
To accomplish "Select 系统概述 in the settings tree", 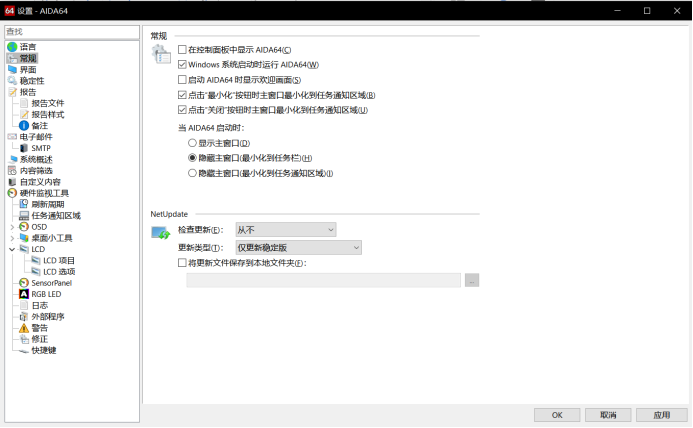I will click(x=36, y=159).
